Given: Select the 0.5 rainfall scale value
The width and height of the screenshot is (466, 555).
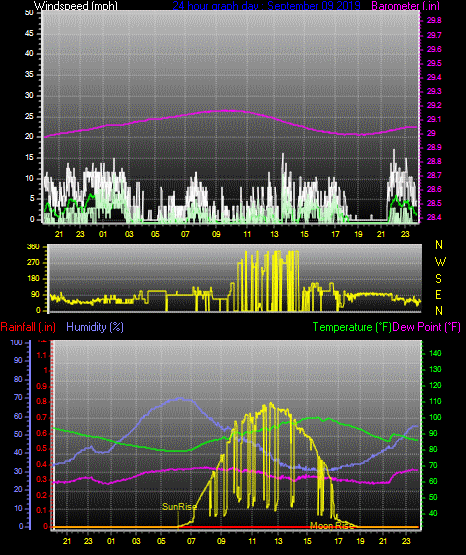Looking at the screenshot, I should click(x=42, y=448).
